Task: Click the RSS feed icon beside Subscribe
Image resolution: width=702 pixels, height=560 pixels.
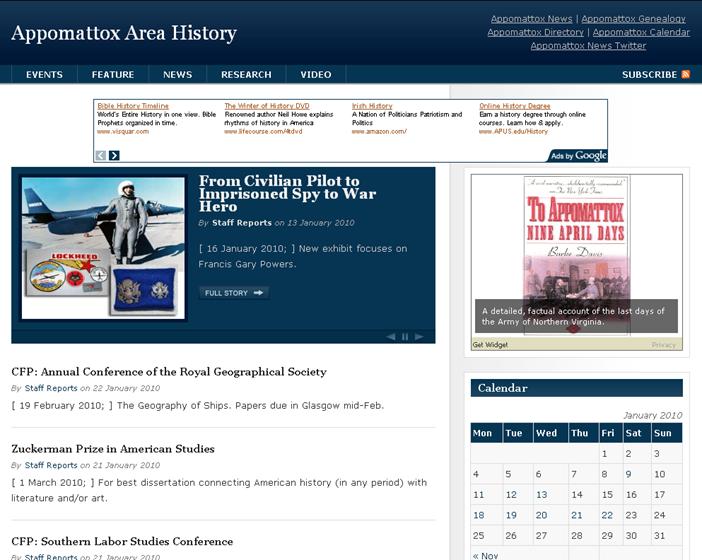Action: point(685,74)
